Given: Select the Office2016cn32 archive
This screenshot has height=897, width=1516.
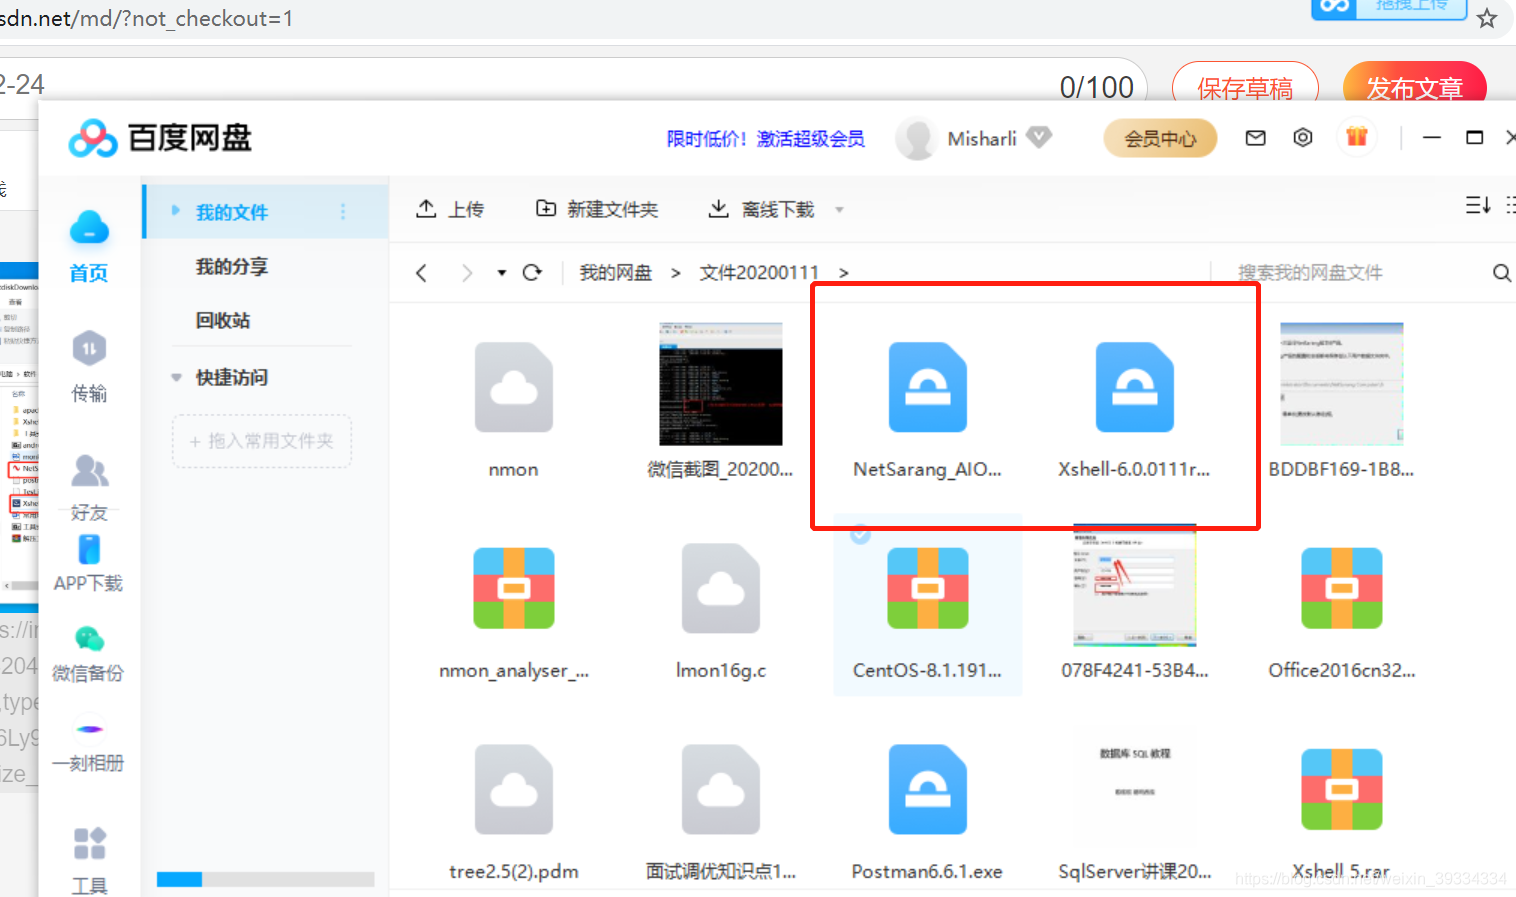Looking at the screenshot, I should 1342,588.
